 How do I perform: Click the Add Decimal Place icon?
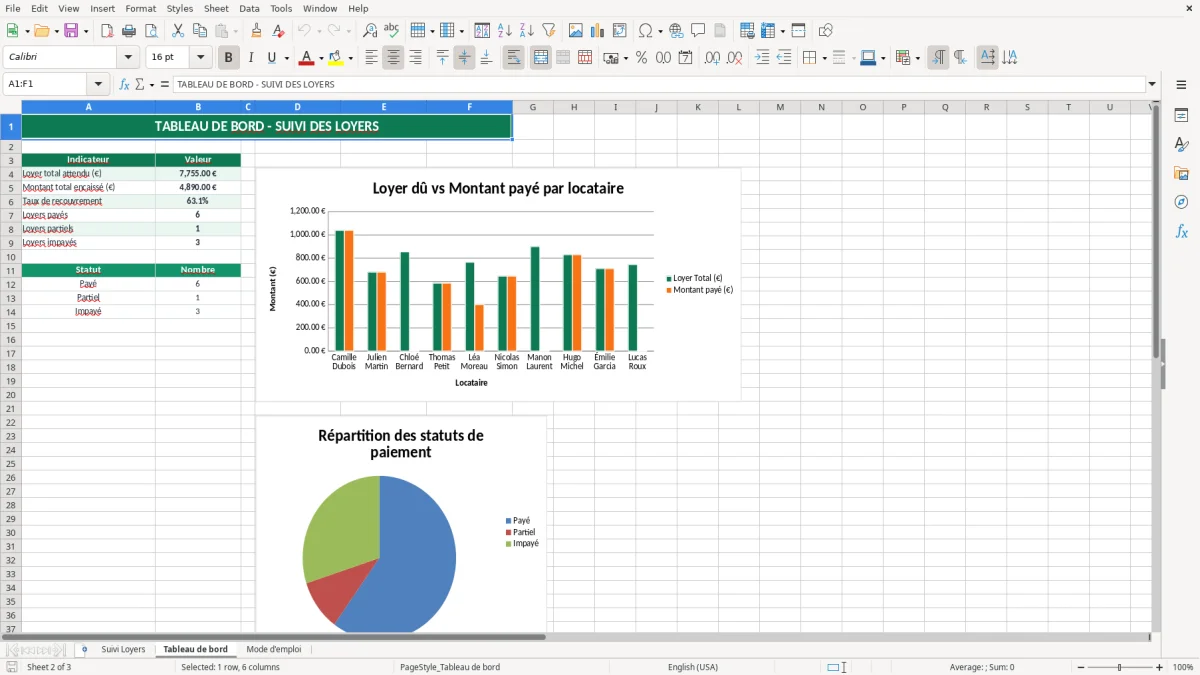pyautogui.click(x=712, y=58)
